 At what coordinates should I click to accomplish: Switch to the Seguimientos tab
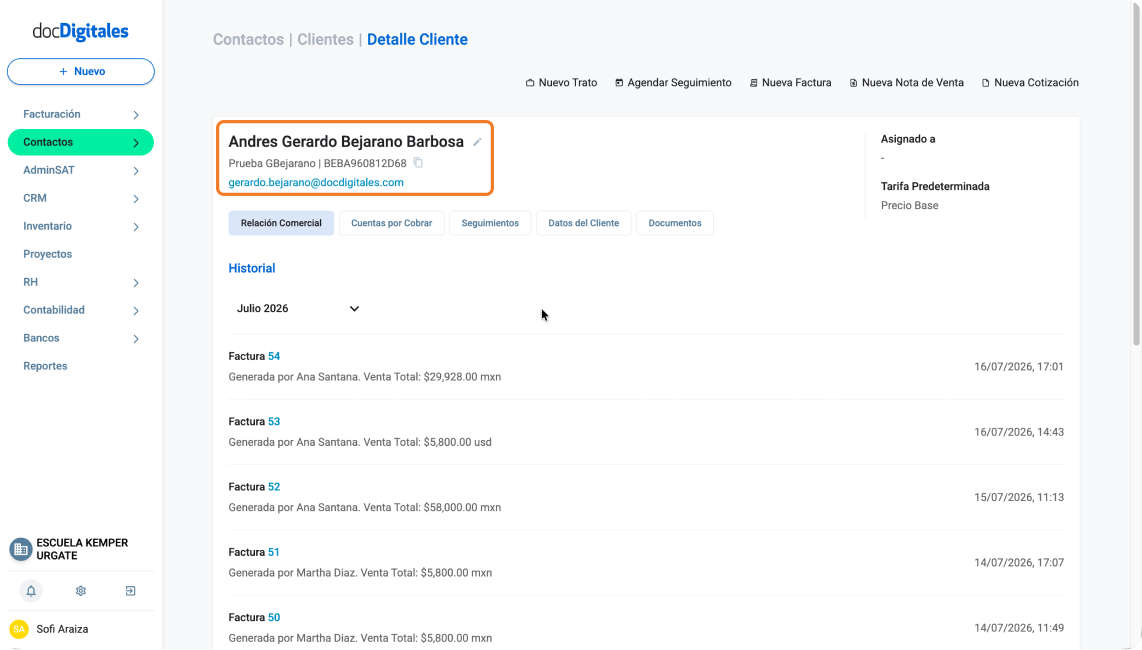[x=490, y=223]
